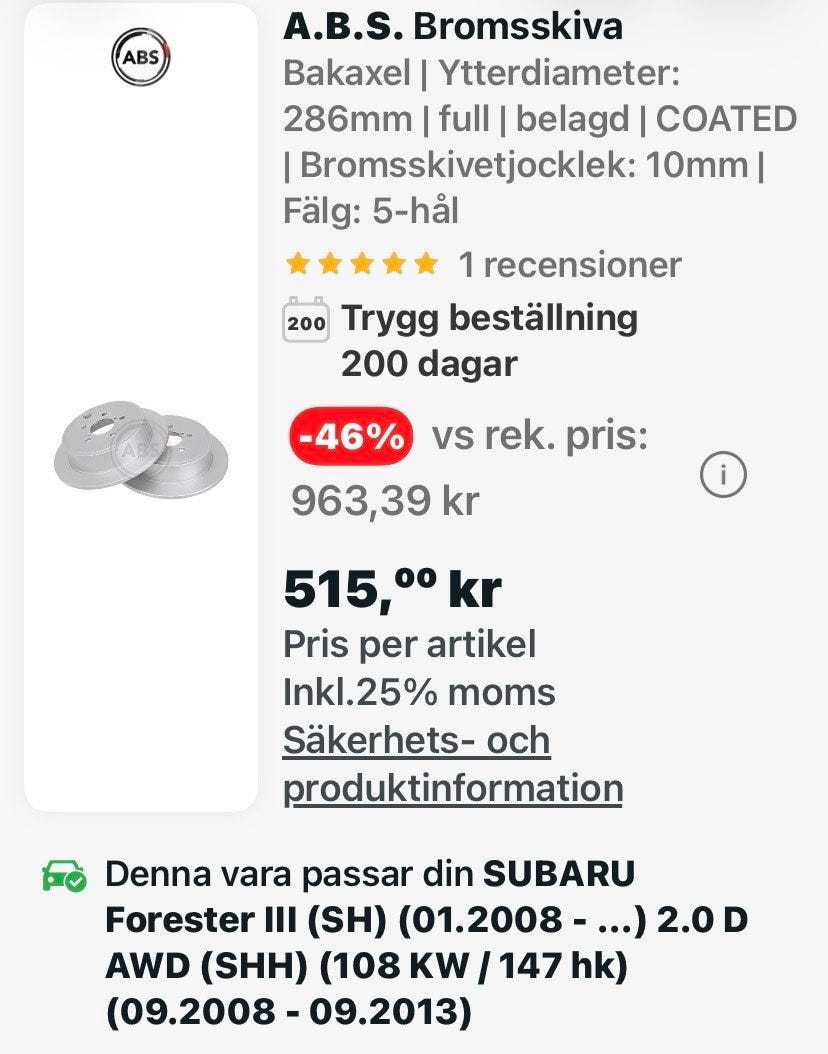
Task: Open the brake disc product image
Action: click(141, 450)
